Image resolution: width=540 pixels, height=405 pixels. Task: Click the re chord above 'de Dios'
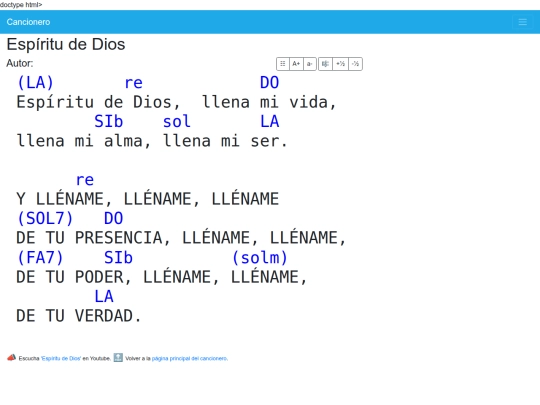point(133,83)
